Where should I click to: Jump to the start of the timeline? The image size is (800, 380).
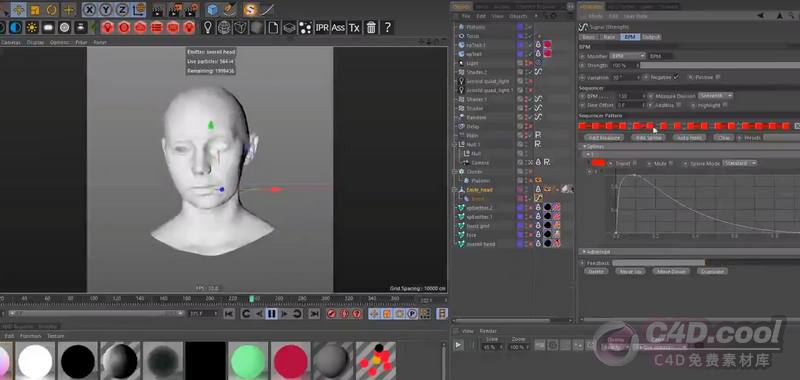tap(229, 314)
